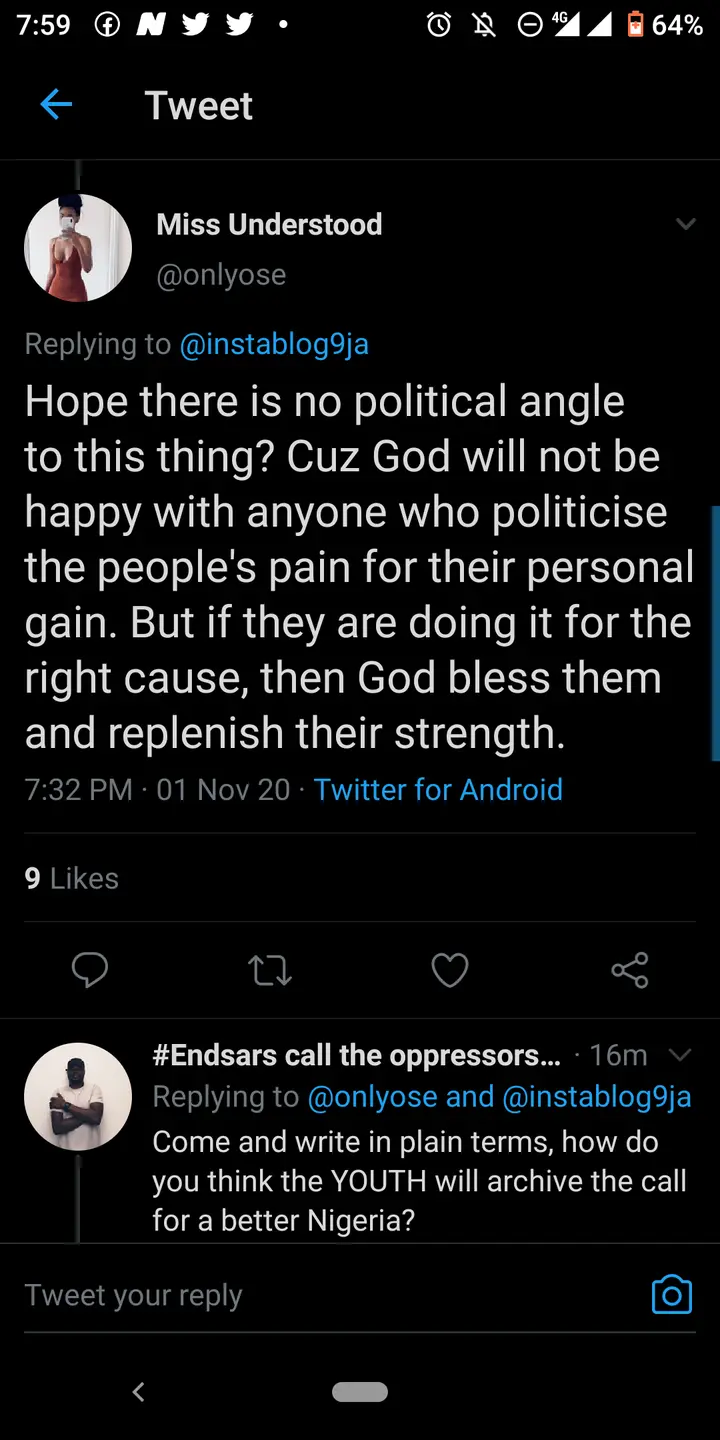
Task: Tap @onlyose and @instablog9ja reply mention
Action: tap(499, 1097)
